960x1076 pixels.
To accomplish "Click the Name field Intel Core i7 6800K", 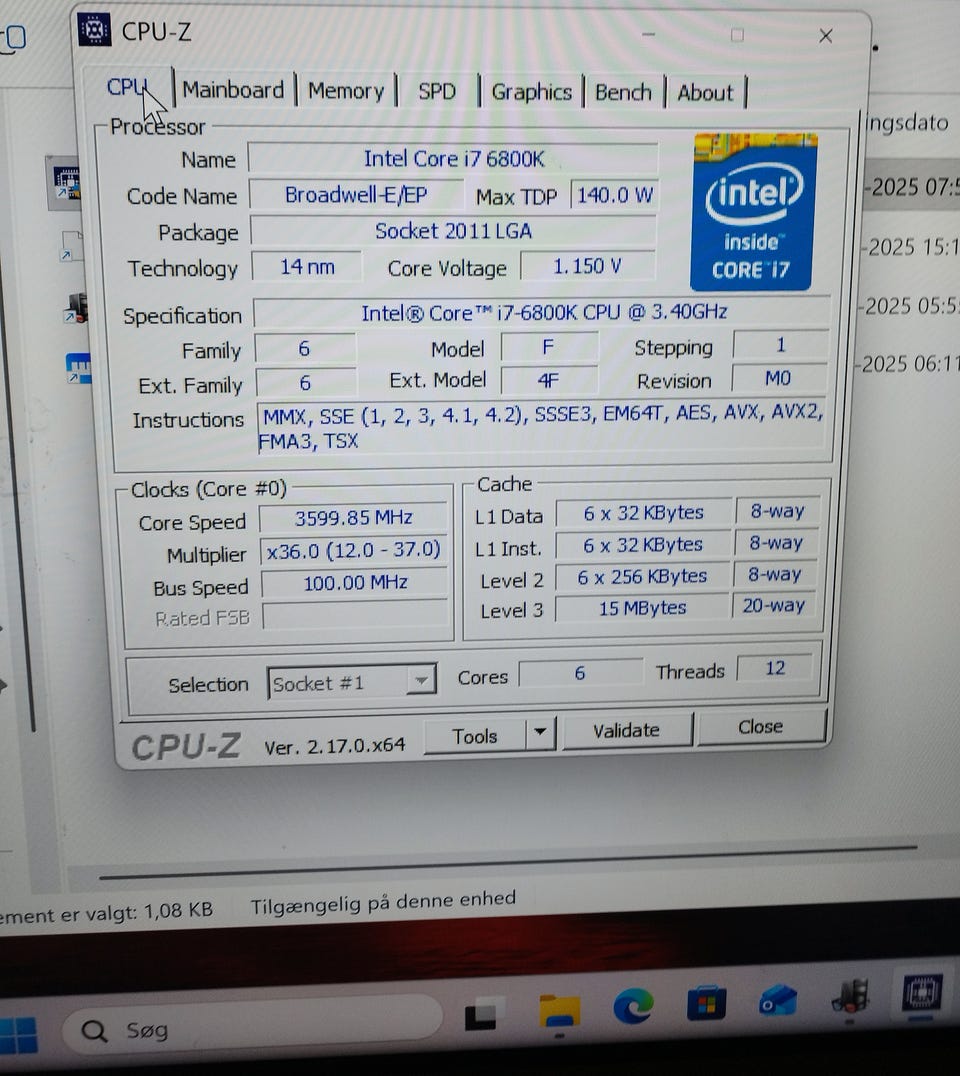I will 453,159.
